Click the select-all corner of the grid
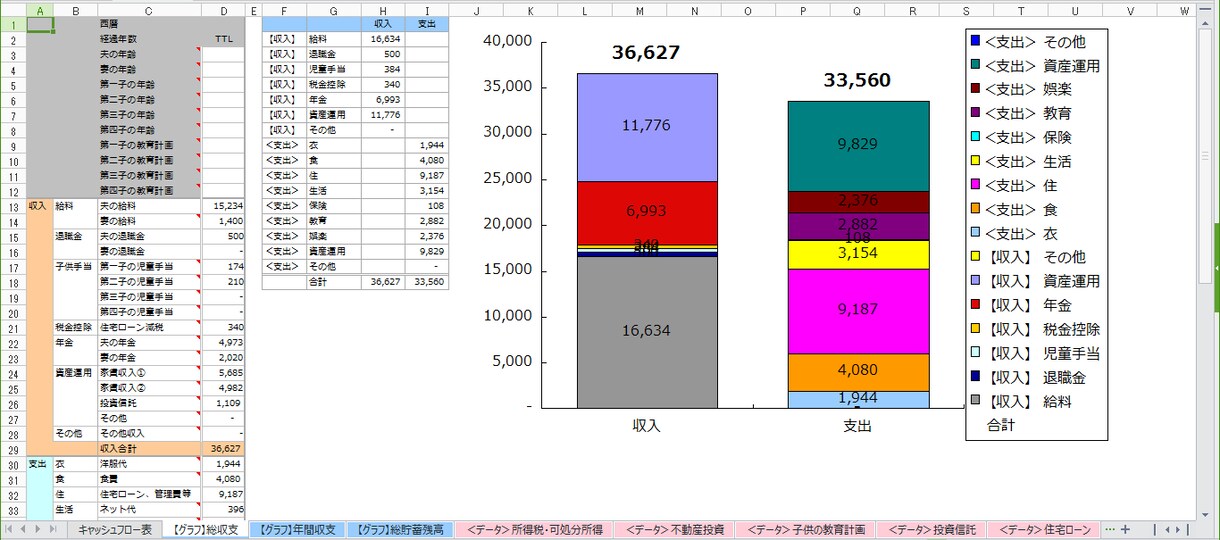The height and width of the screenshot is (540, 1220). [12, 10]
